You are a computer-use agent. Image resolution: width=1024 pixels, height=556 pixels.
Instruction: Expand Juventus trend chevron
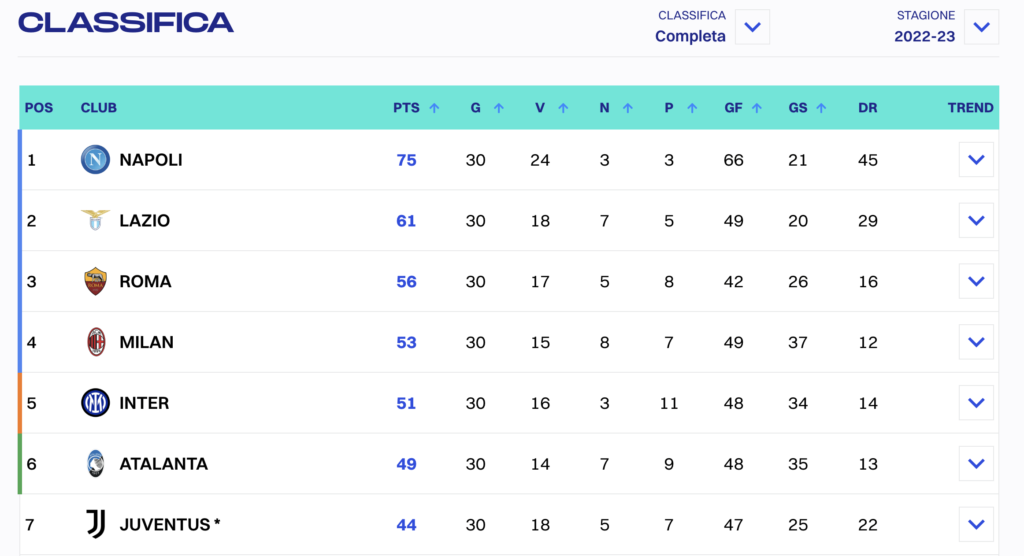pos(976,524)
